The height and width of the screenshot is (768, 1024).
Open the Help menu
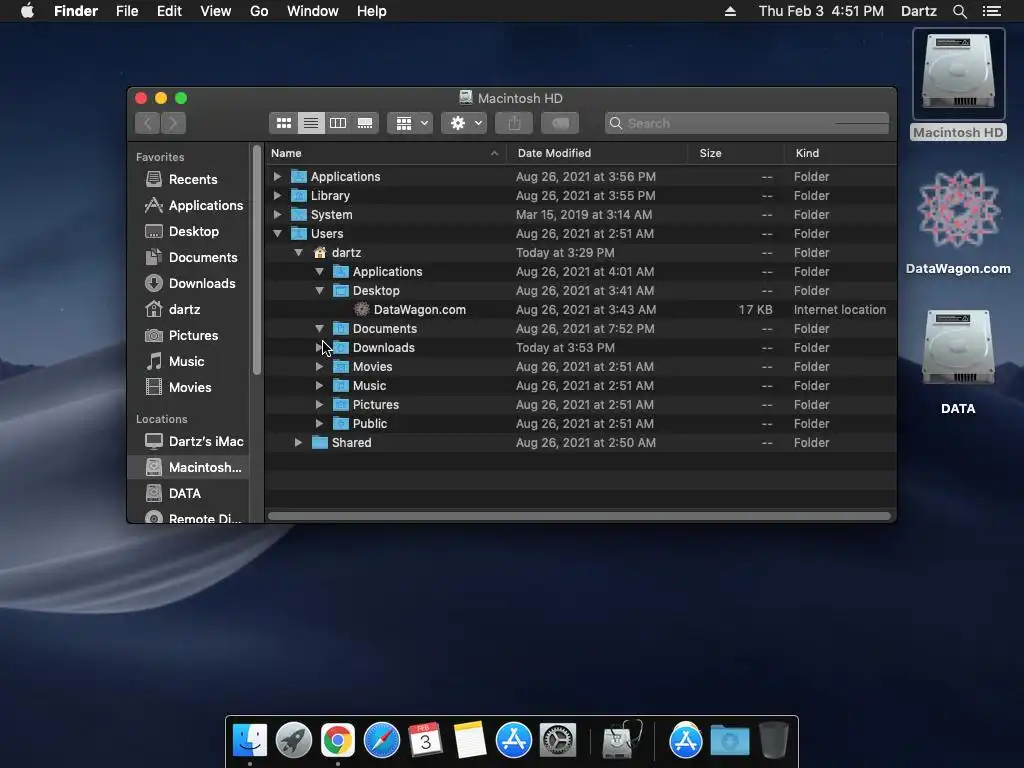372,11
